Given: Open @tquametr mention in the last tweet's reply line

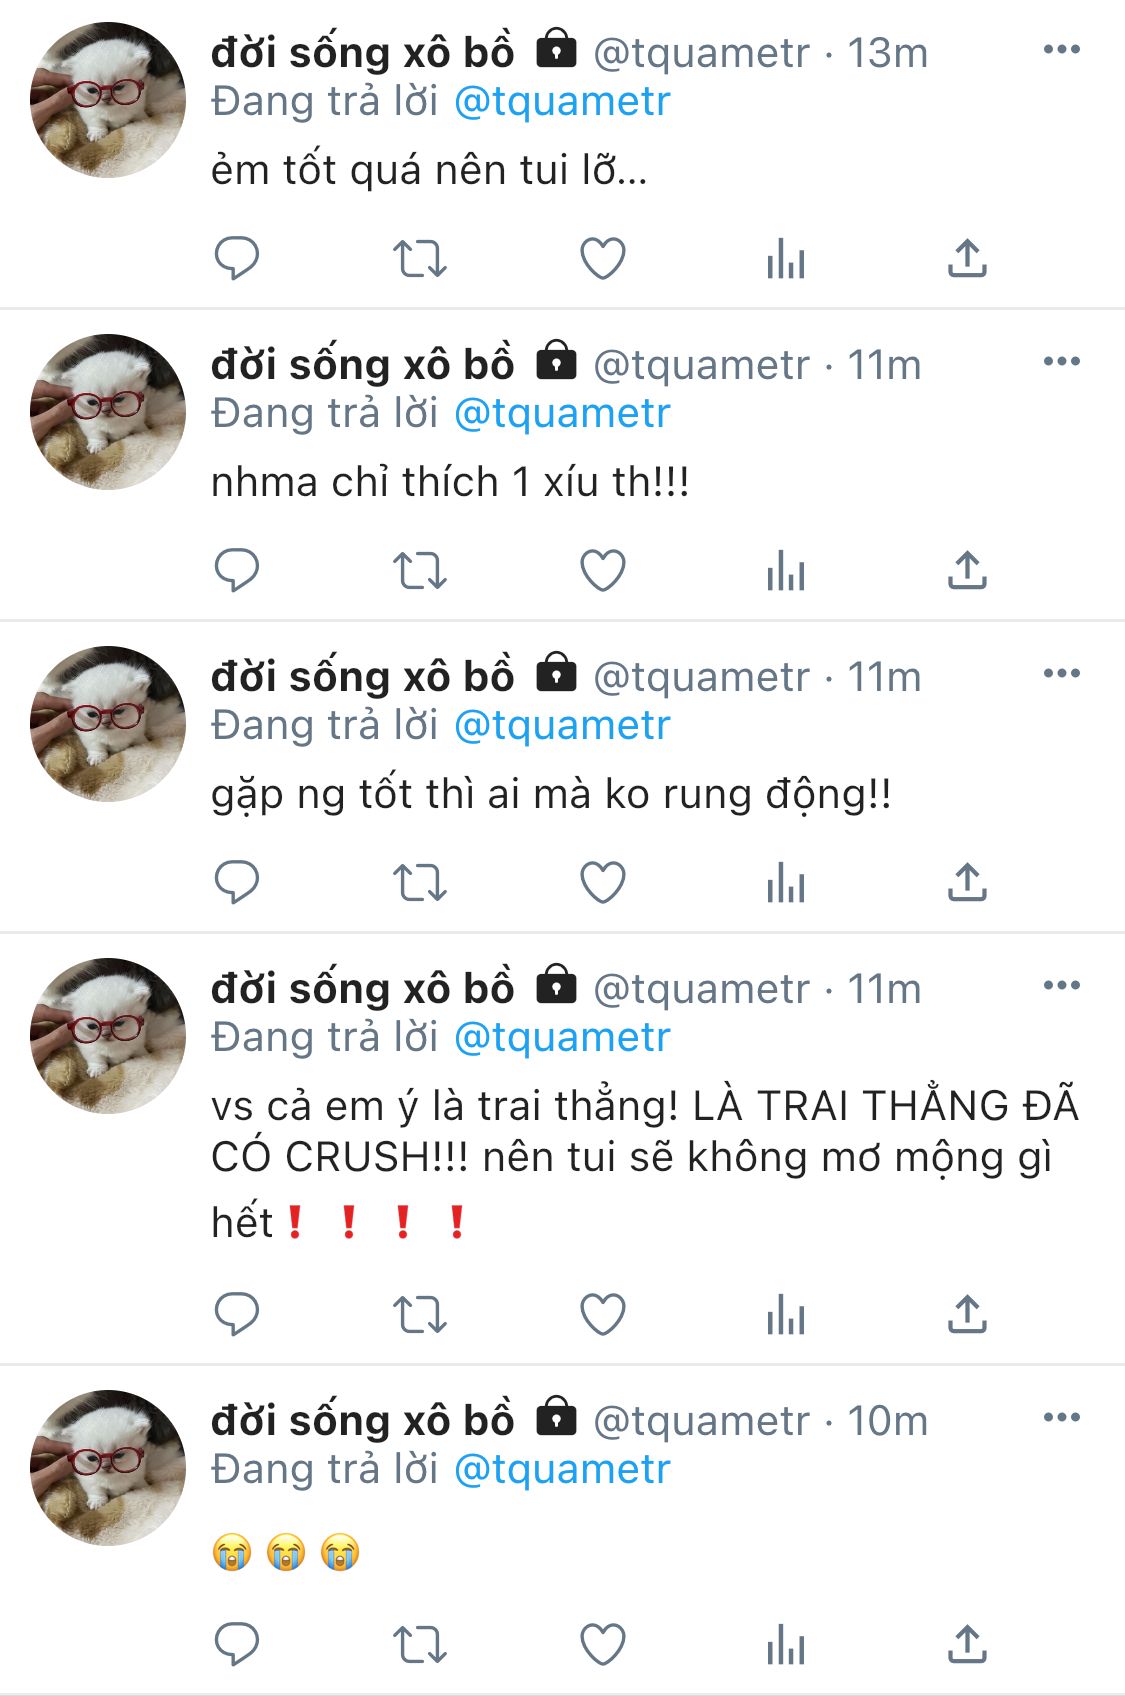Looking at the screenshot, I should coord(562,1469).
